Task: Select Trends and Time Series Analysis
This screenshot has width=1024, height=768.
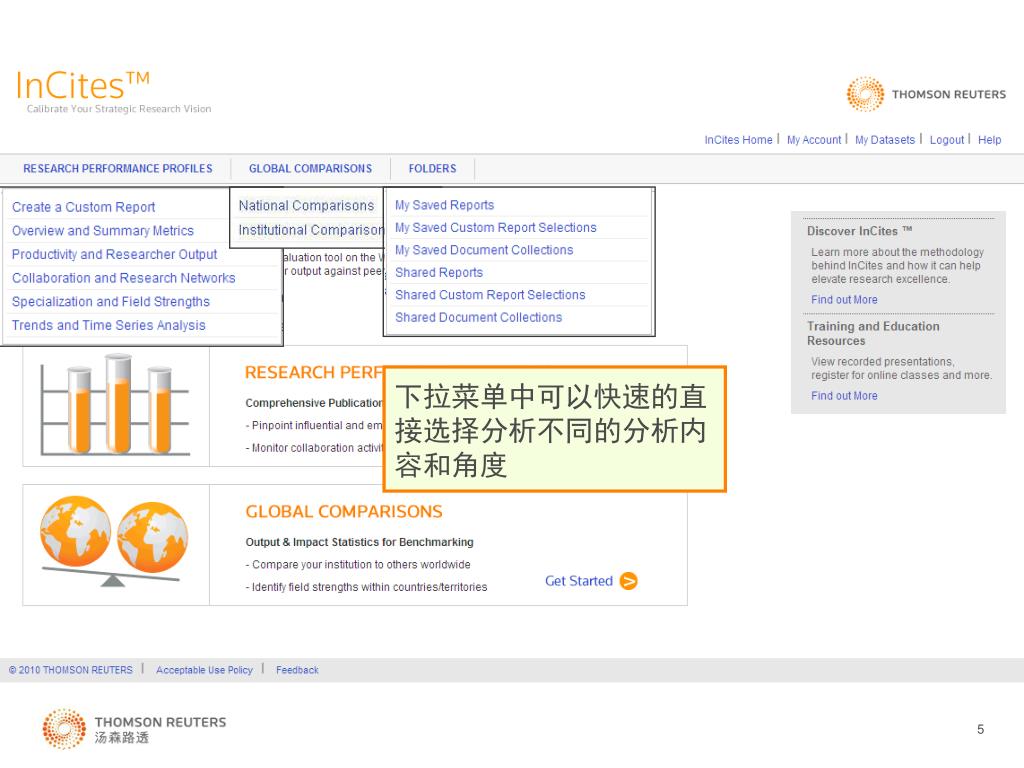Action: point(108,325)
